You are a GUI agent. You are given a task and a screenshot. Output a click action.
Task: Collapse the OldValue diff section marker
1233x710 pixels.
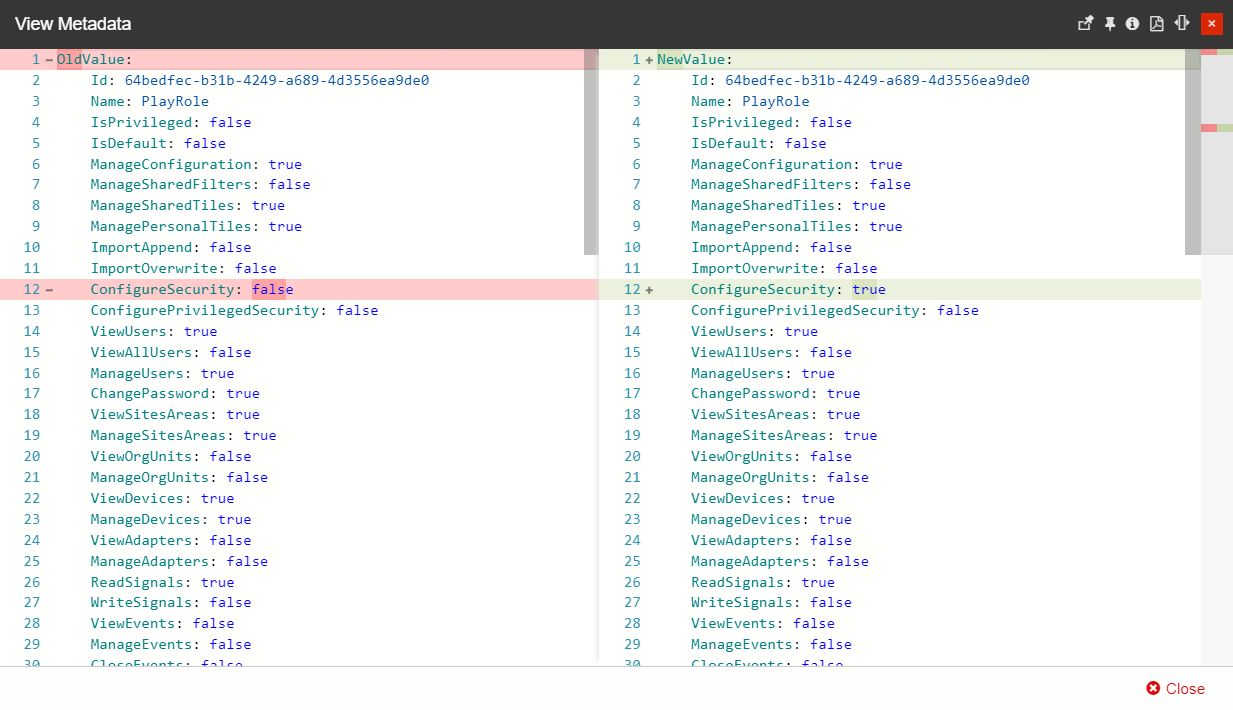pyautogui.click(x=46, y=59)
